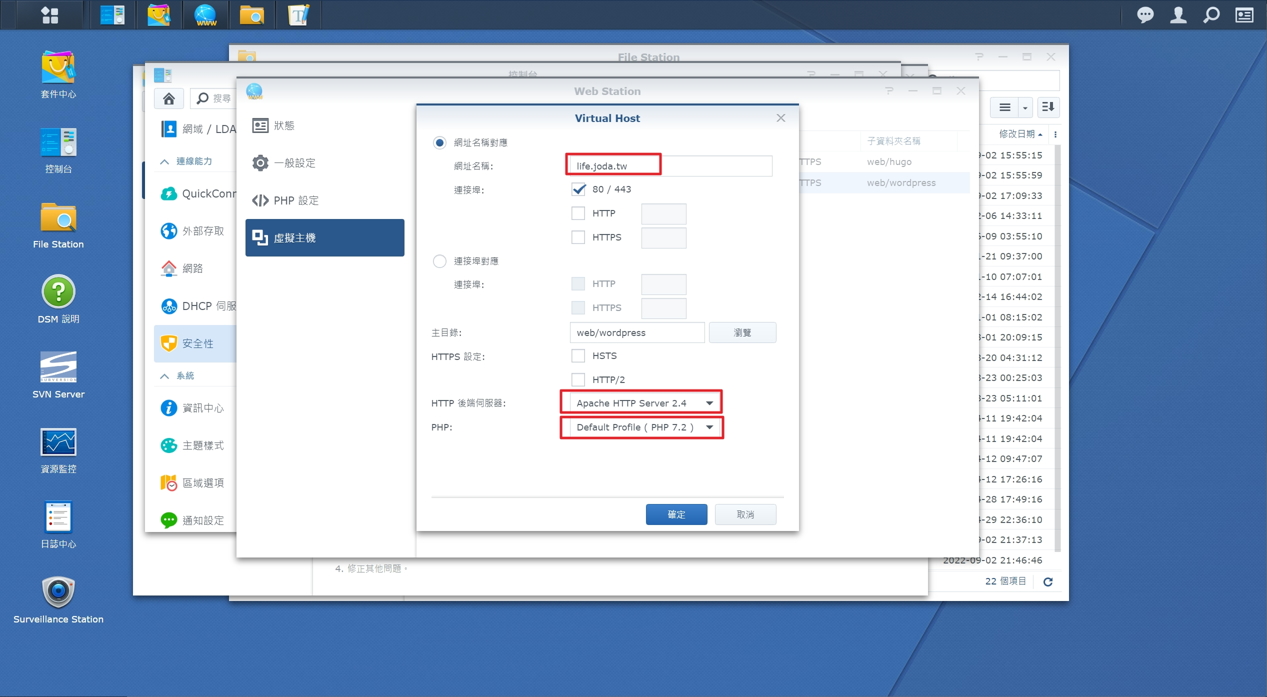Screen dimensions: 1267x697
Task: Open 通知設定 in Control Panel
Action: pyautogui.click(x=196, y=520)
